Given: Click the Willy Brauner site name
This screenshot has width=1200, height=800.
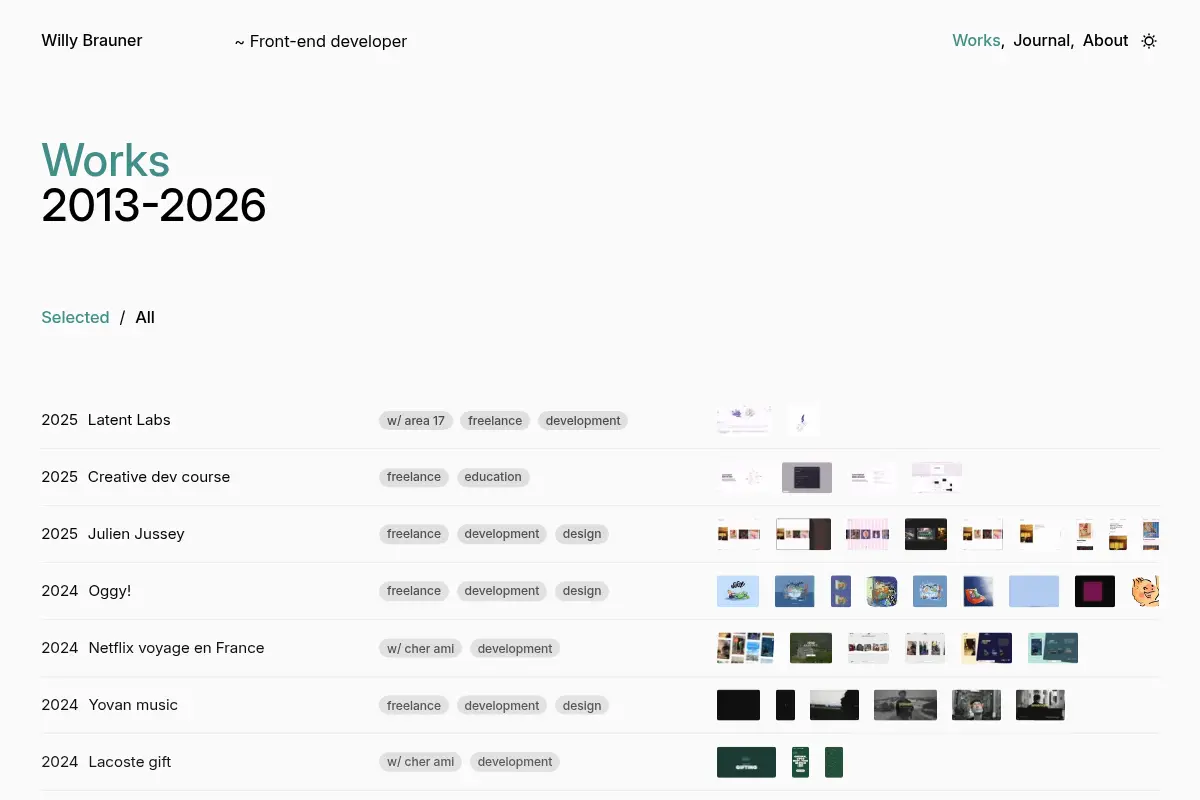Looking at the screenshot, I should point(92,41).
